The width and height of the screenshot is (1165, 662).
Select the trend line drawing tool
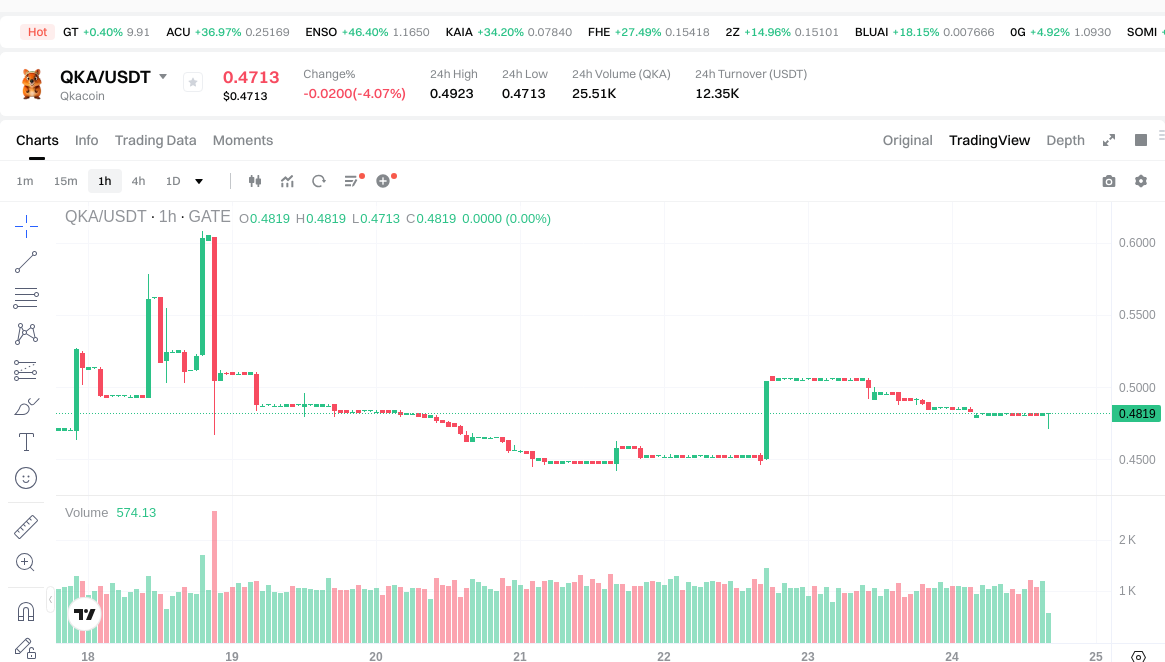(26, 262)
